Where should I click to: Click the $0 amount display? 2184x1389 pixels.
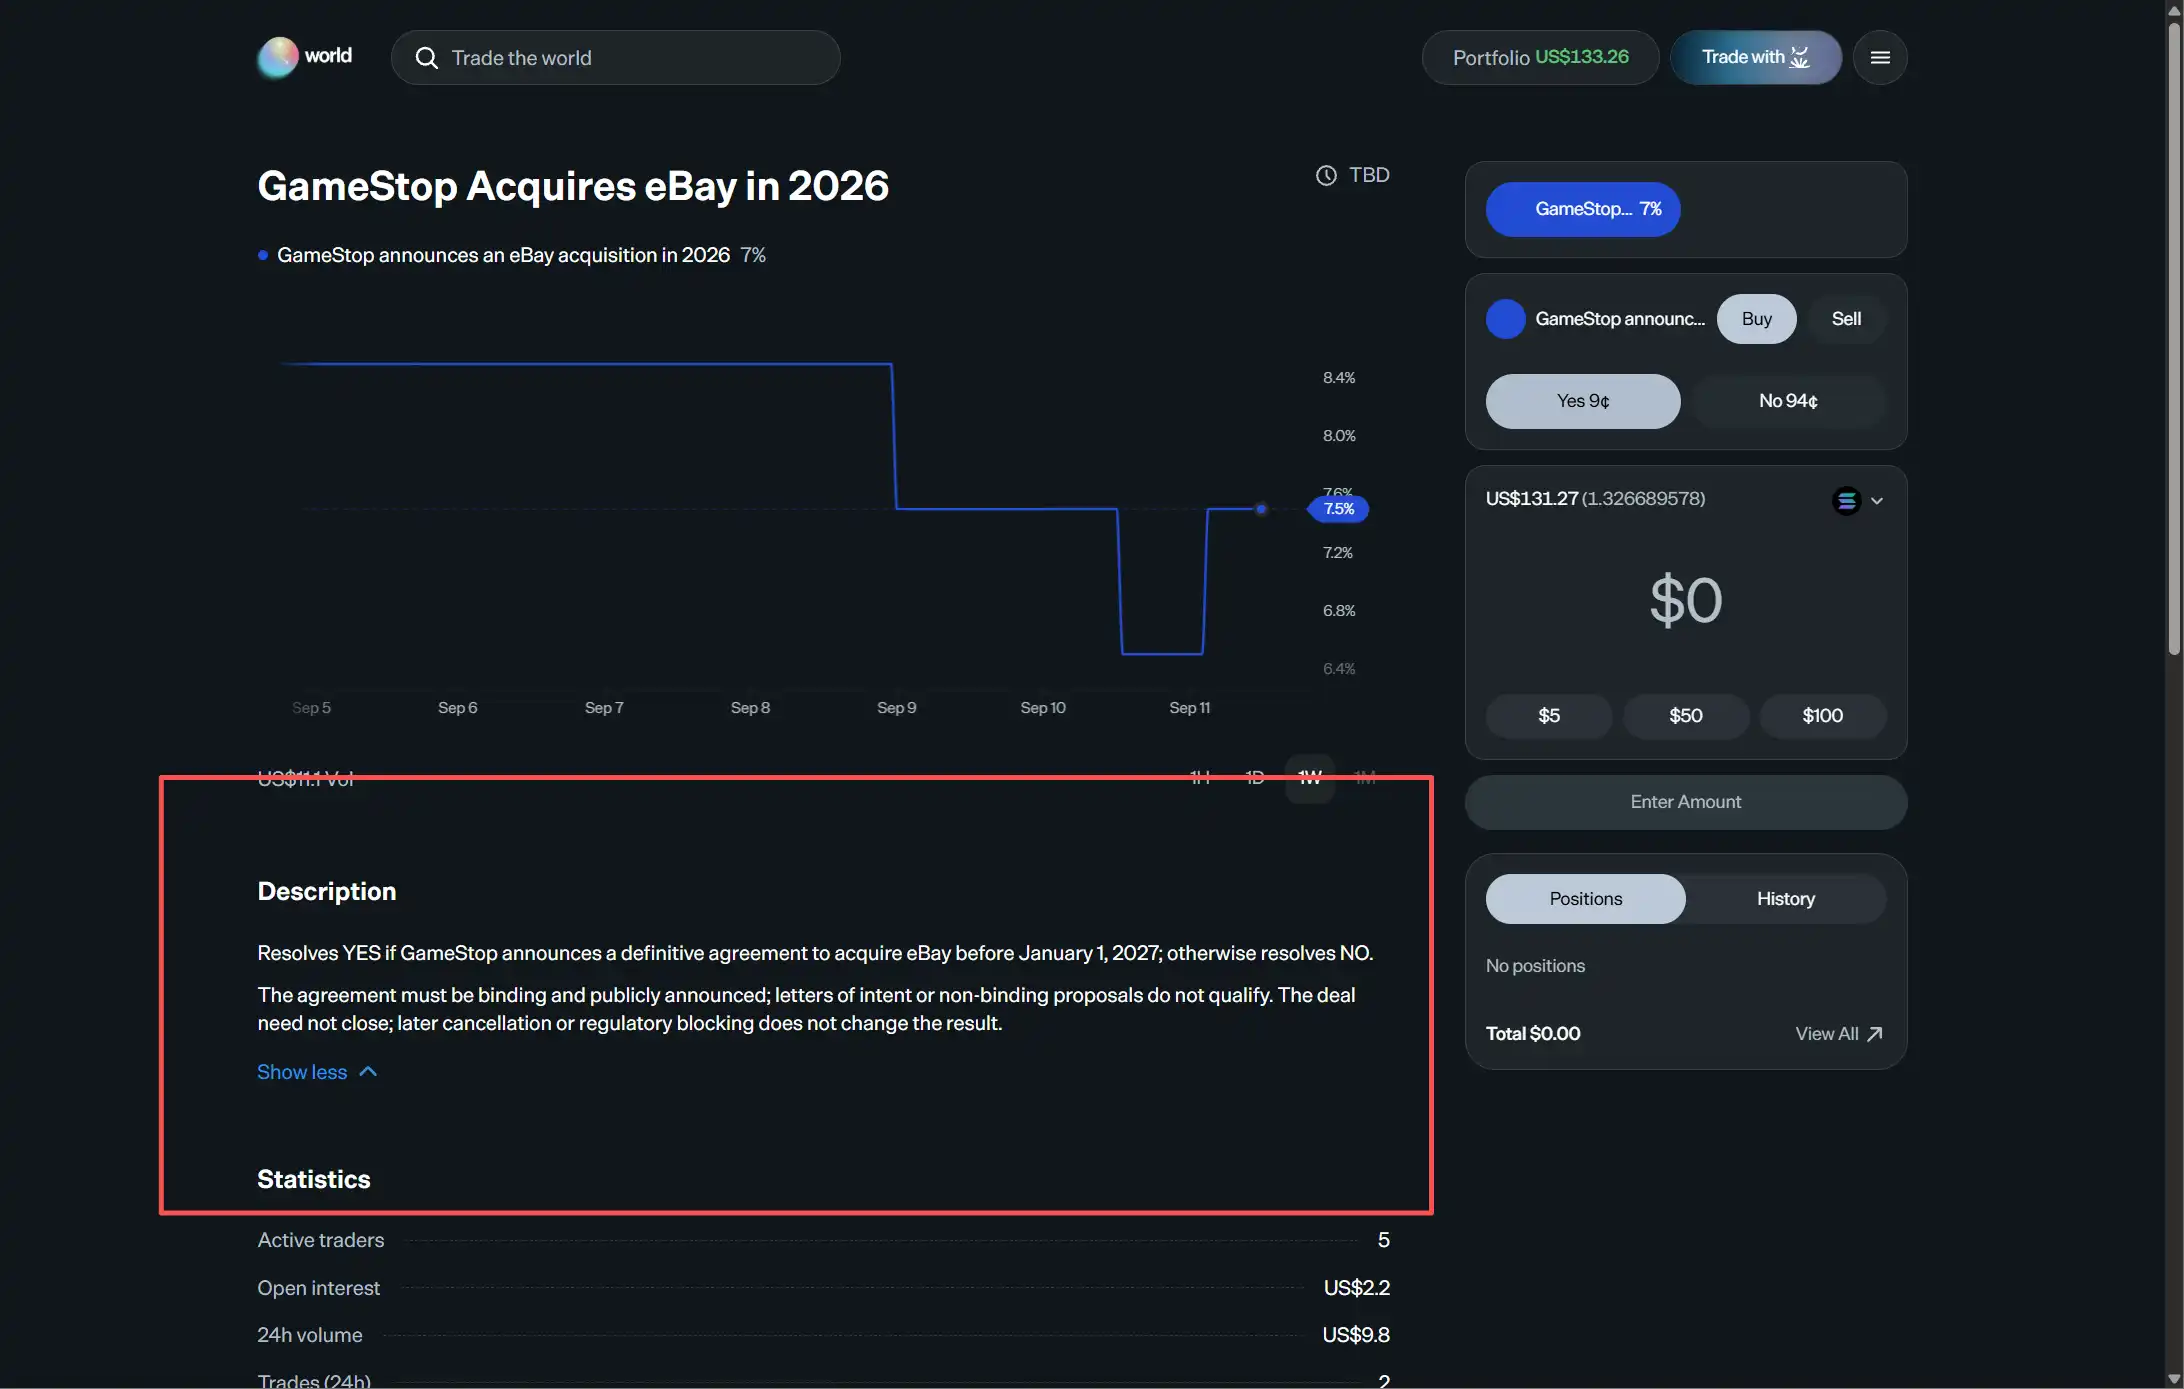tap(1686, 600)
